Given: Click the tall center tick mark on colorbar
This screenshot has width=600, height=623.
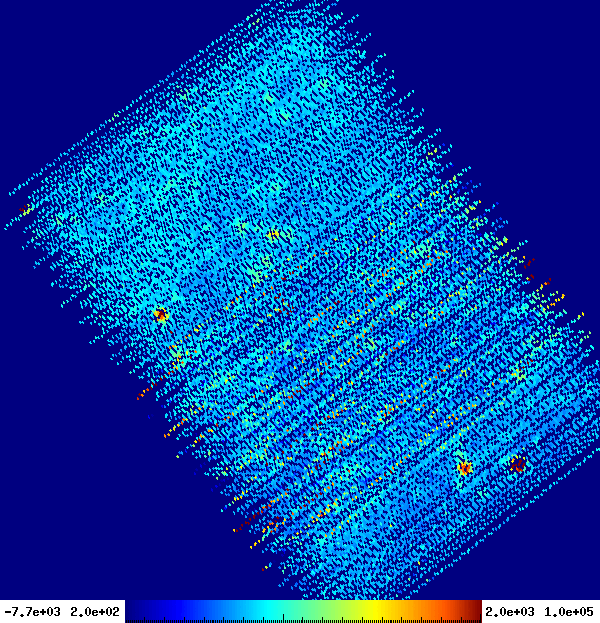Looking at the screenshot, I should (284, 618).
